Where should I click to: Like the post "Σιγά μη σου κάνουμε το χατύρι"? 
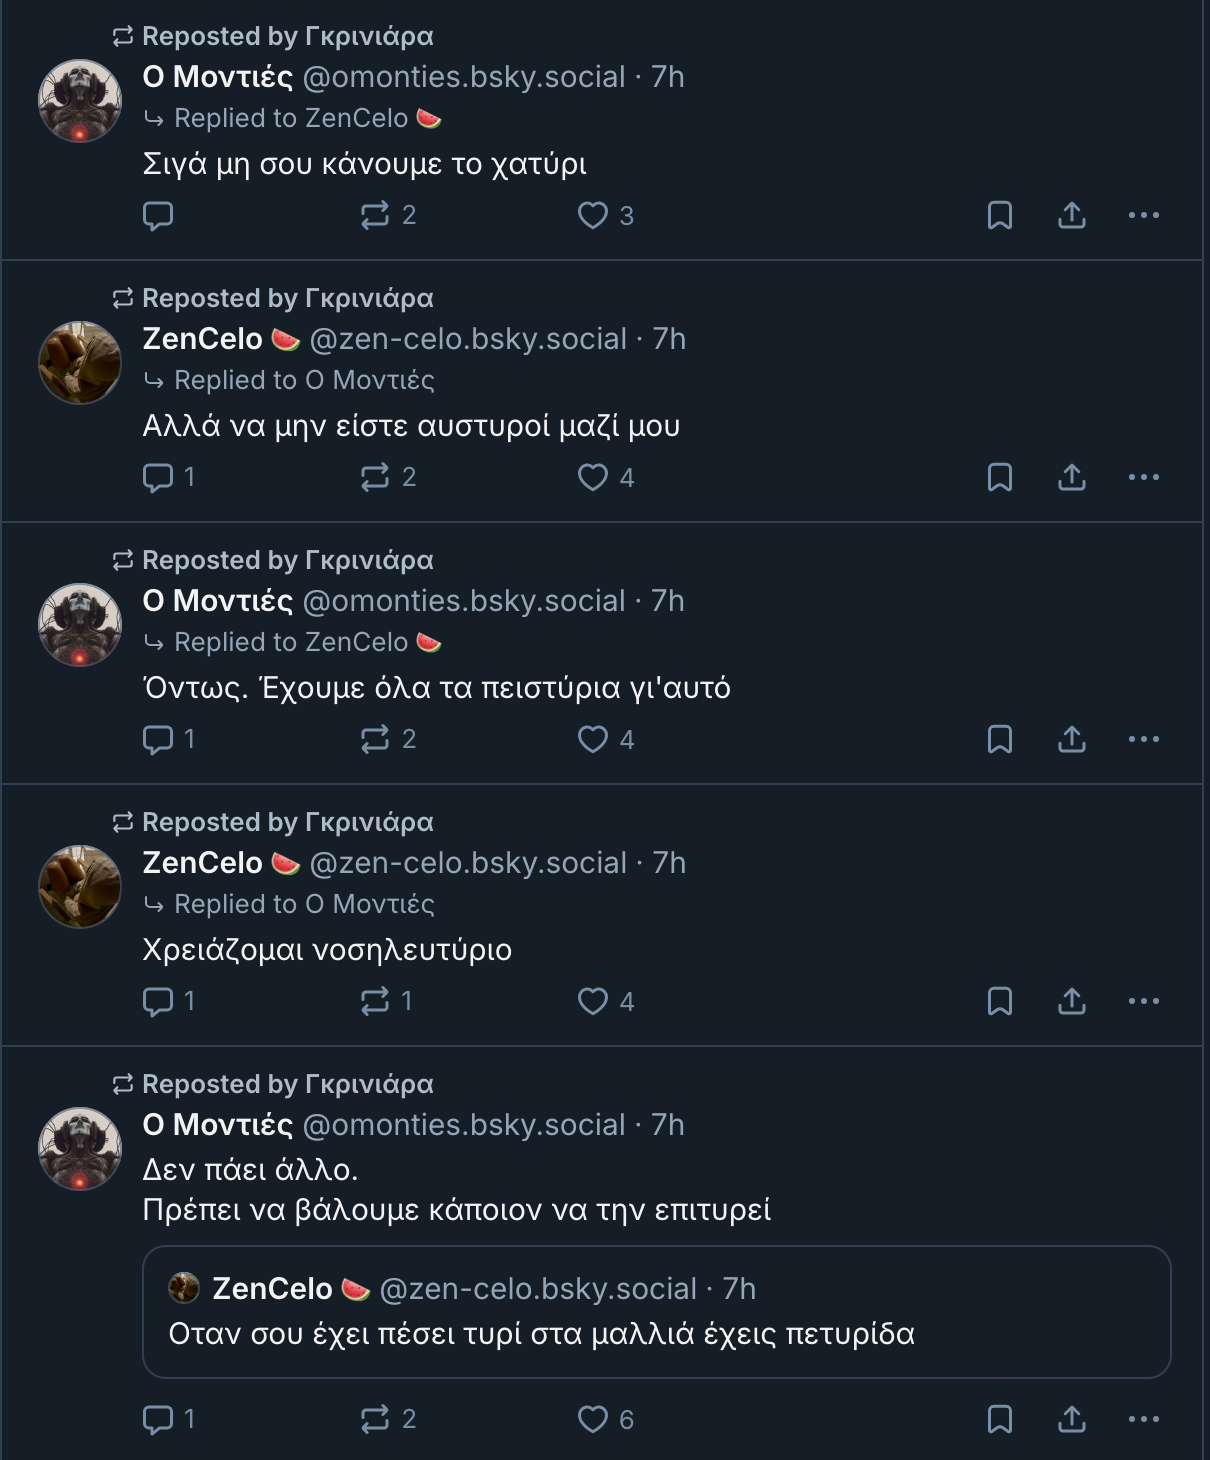[593, 215]
